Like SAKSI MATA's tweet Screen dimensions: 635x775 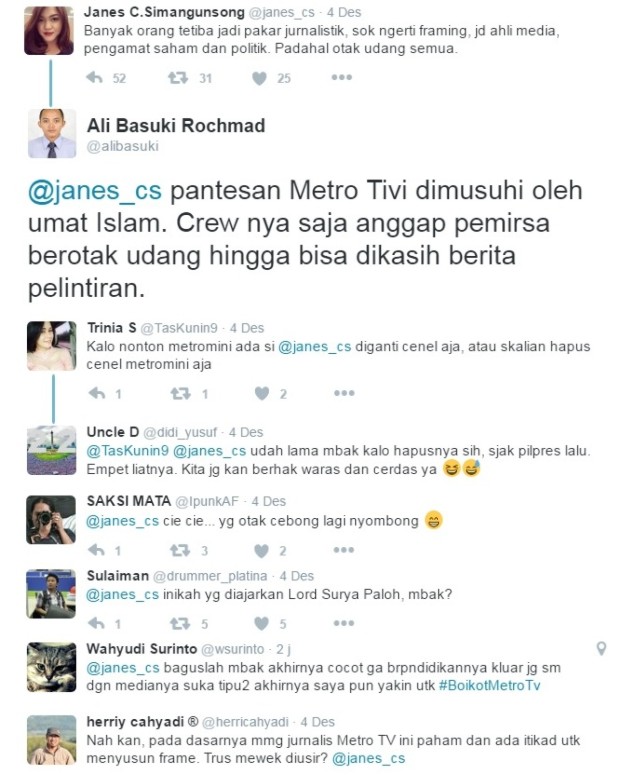(261, 551)
